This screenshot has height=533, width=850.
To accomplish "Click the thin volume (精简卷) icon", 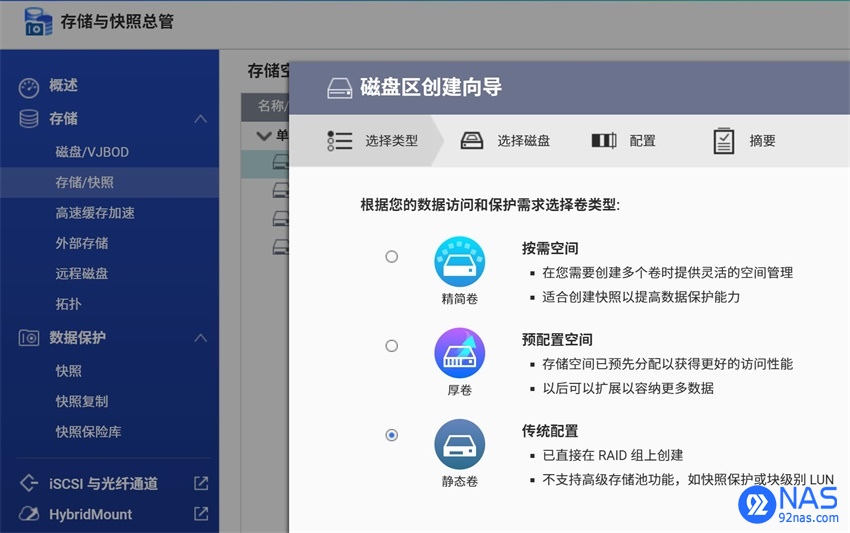I will (459, 261).
